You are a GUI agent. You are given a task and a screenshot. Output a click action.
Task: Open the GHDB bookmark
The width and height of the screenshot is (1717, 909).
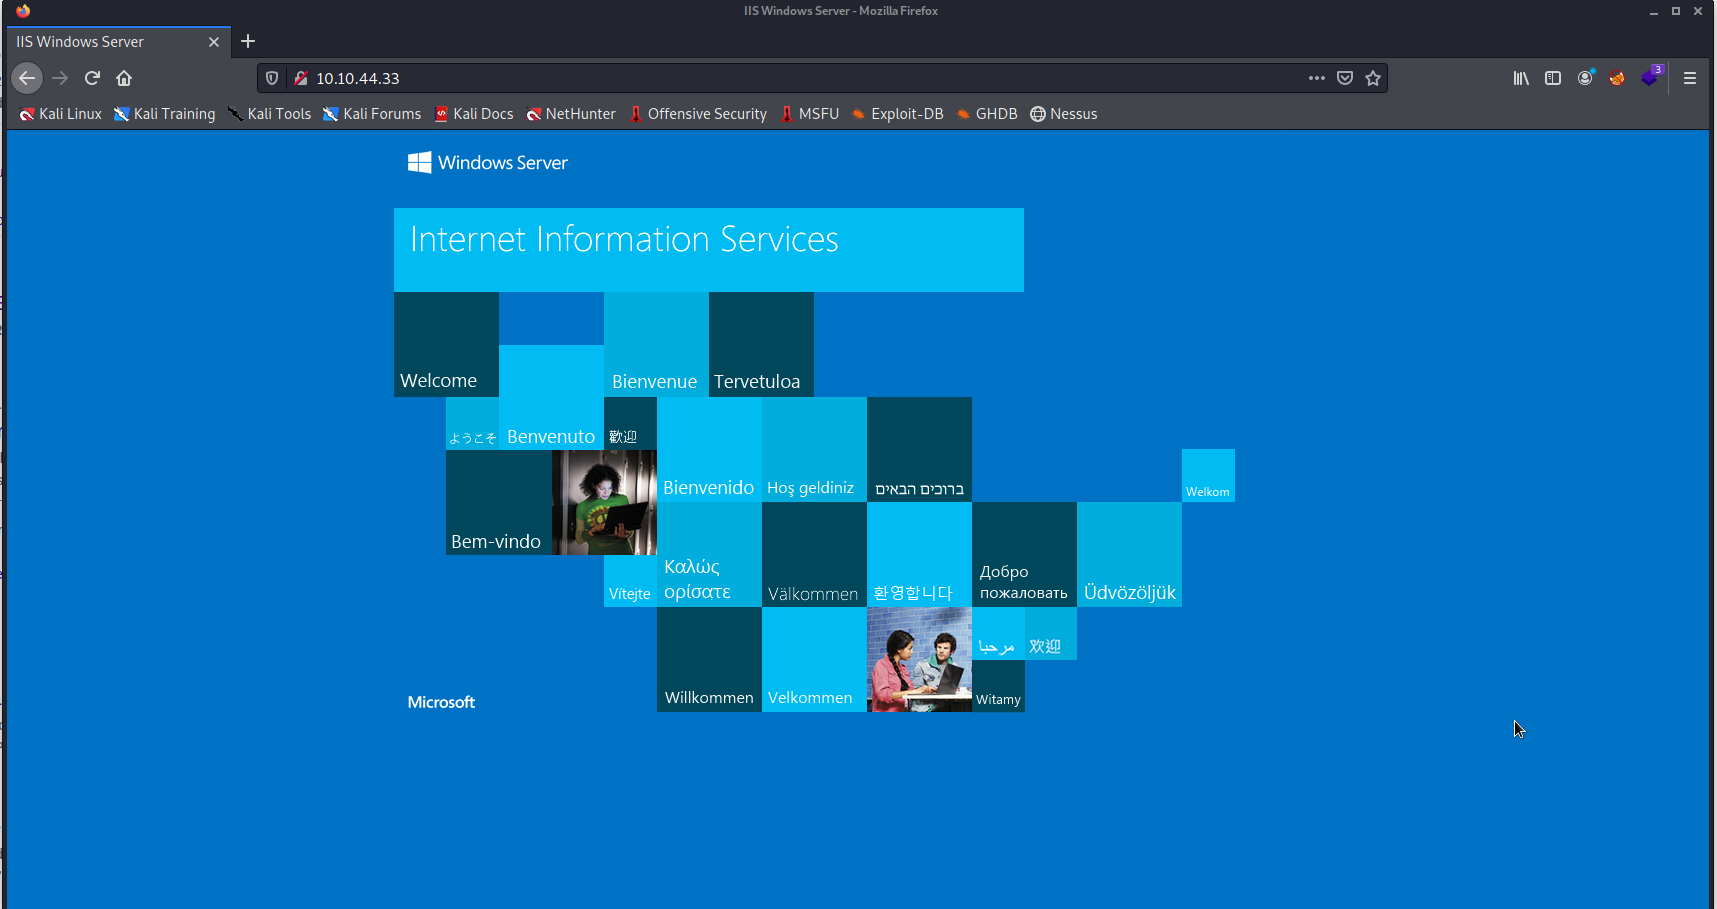click(x=987, y=114)
